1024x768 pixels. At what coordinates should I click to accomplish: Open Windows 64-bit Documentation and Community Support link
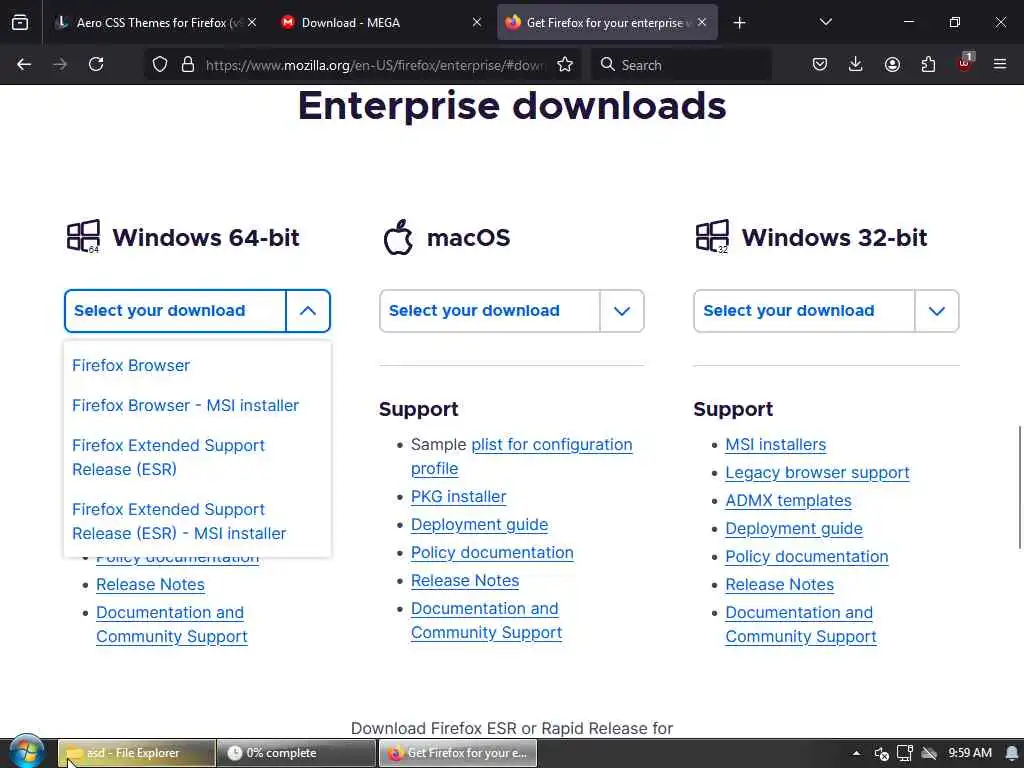click(x=172, y=624)
